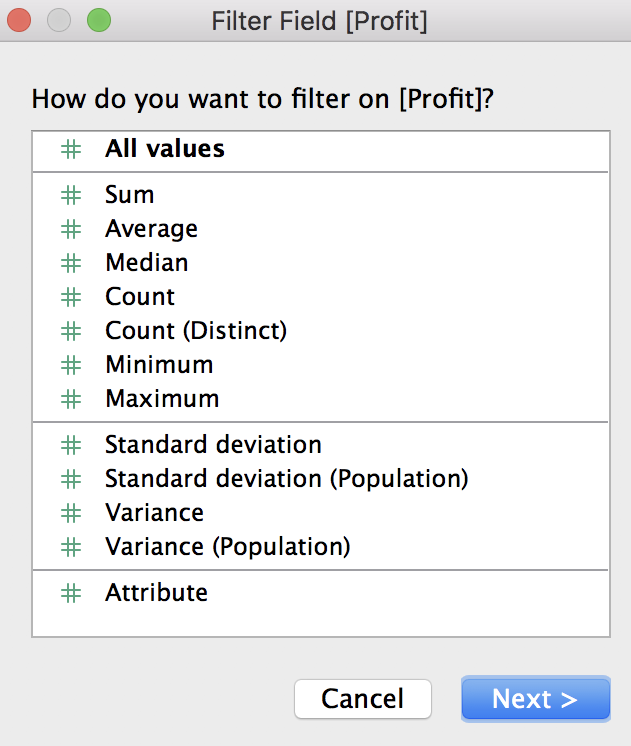
Task: Proceed with the Next > button
Action: (x=535, y=698)
